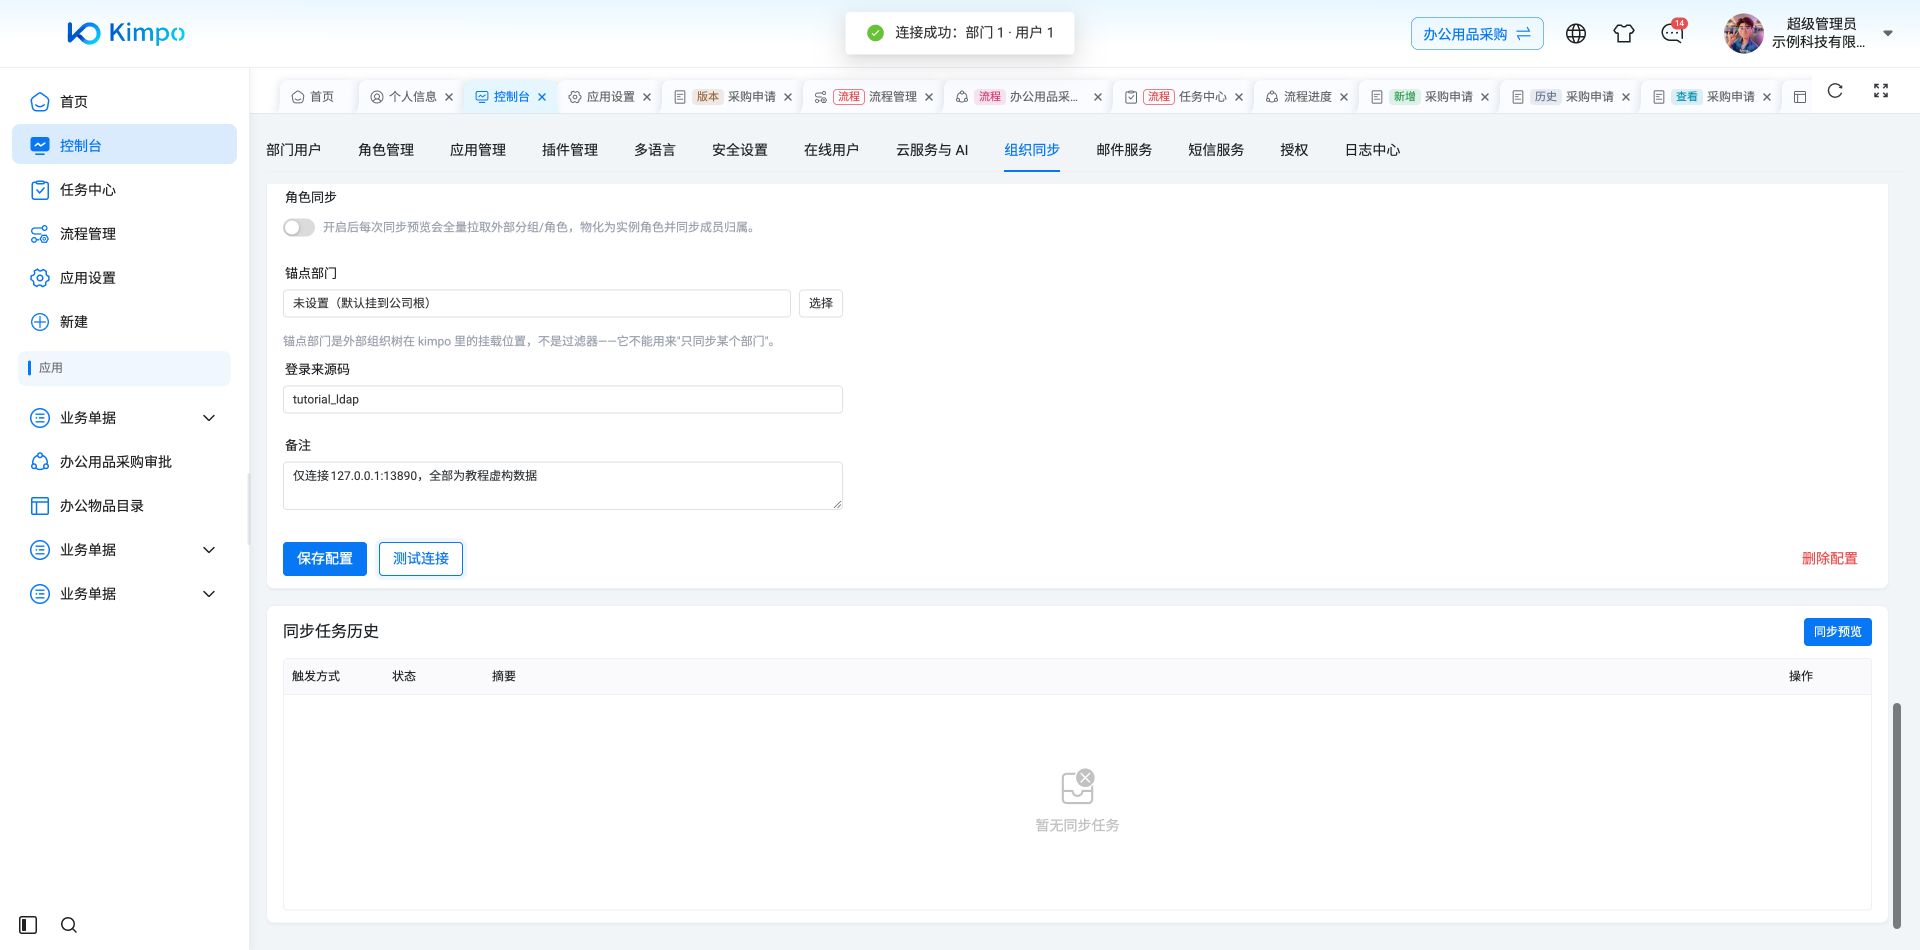The height and width of the screenshot is (950, 1920).
Task: Enable the 角色同步 toggle switch
Action: click(299, 227)
